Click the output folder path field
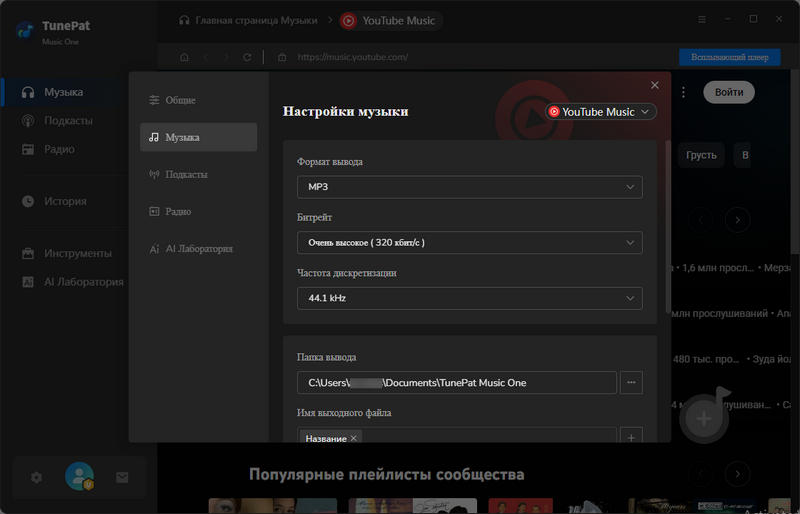The image size is (800, 514). tap(457, 383)
